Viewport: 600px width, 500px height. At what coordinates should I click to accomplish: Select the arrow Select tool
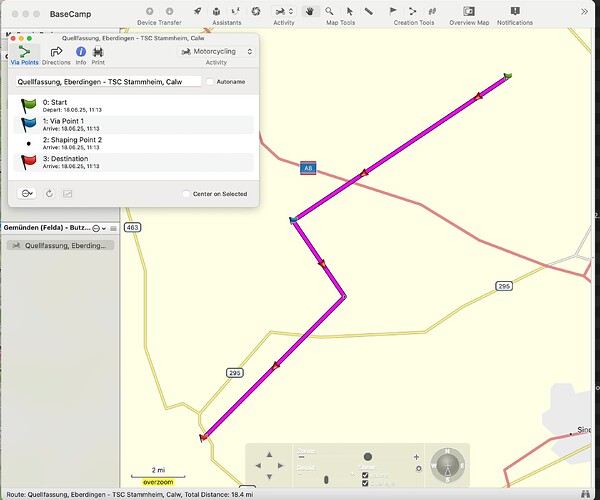click(349, 11)
